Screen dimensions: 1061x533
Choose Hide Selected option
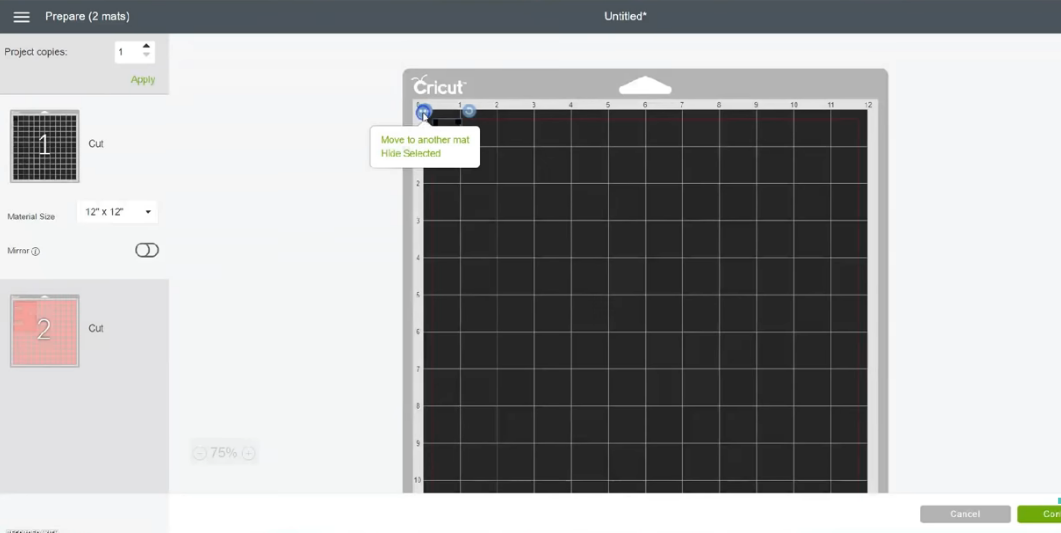[411, 154]
